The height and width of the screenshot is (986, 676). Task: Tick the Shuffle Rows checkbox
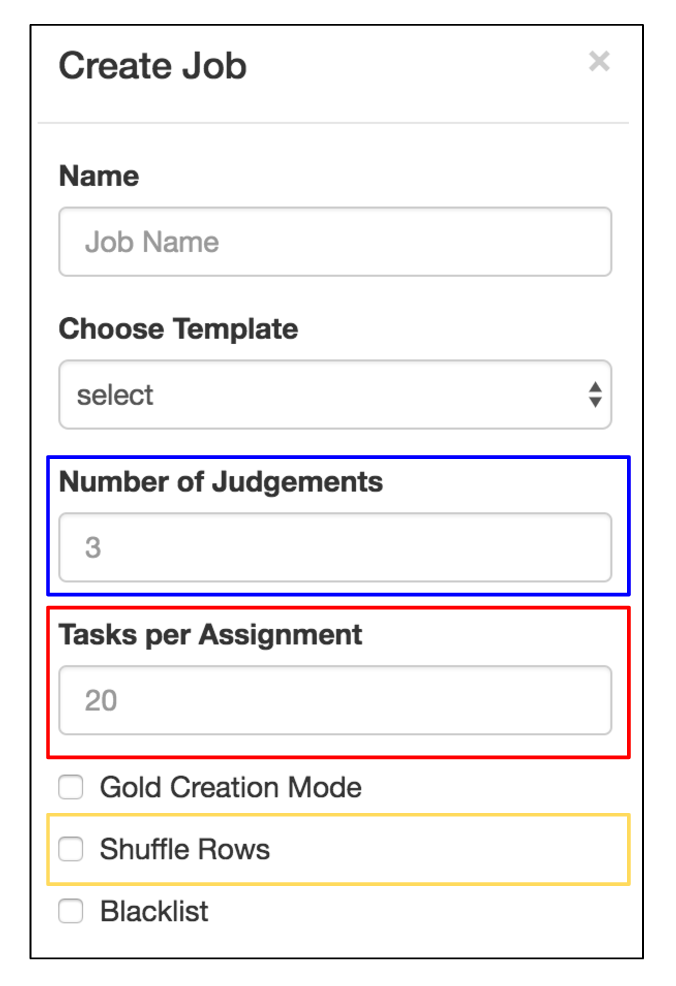71,850
